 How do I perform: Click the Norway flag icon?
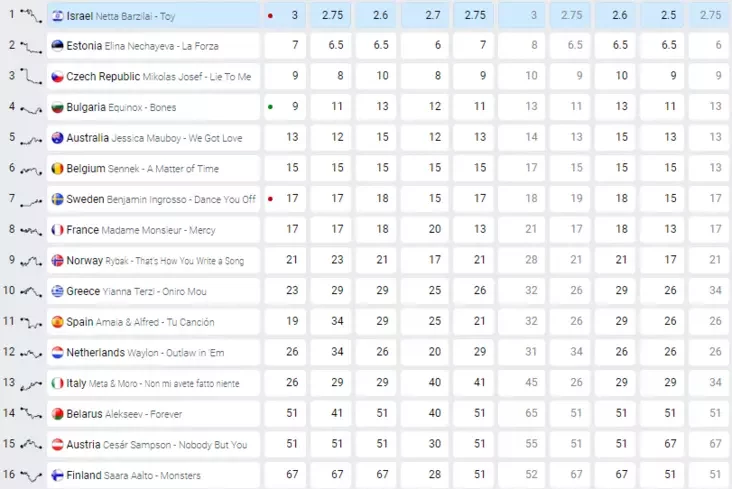click(x=57, y=261)
